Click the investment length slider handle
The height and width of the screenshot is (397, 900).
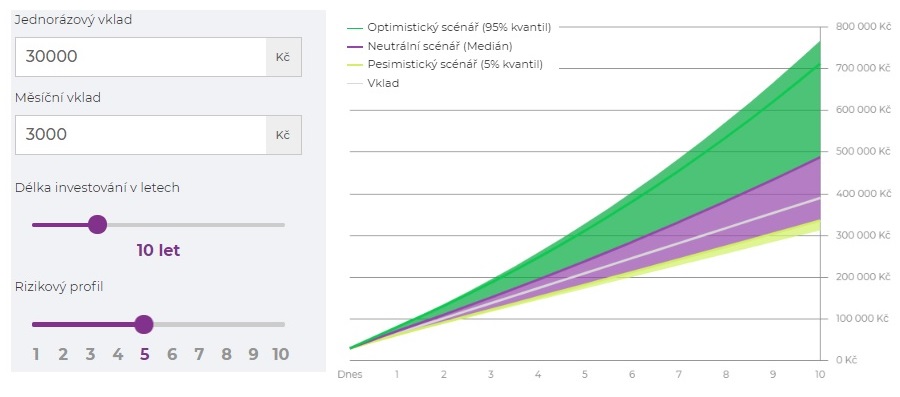click(98, 225)
